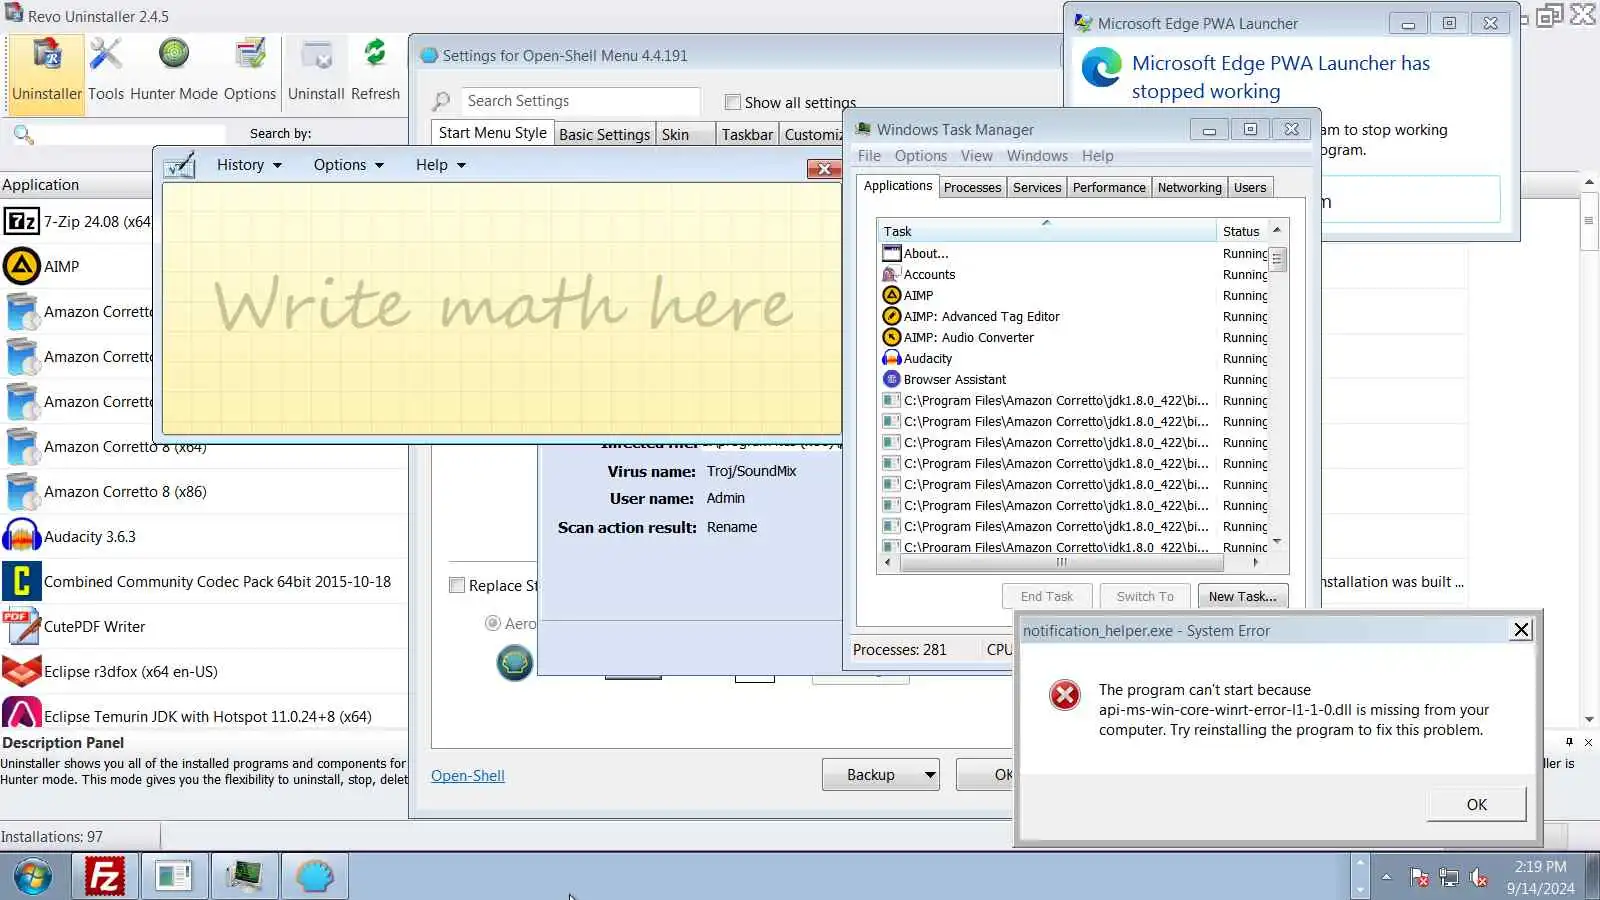Image resolution: width=1600 pixels, height=900 pixels.
Task: Select the Audacity task icon in Task Manager
Action: tap(892, 359)
